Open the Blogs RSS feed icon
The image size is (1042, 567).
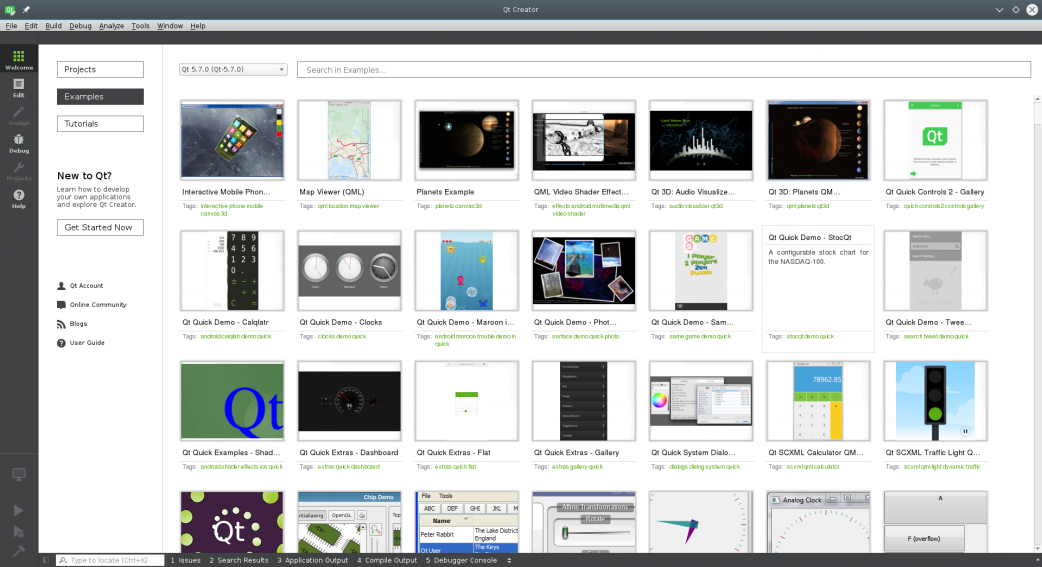click(62, 324)
